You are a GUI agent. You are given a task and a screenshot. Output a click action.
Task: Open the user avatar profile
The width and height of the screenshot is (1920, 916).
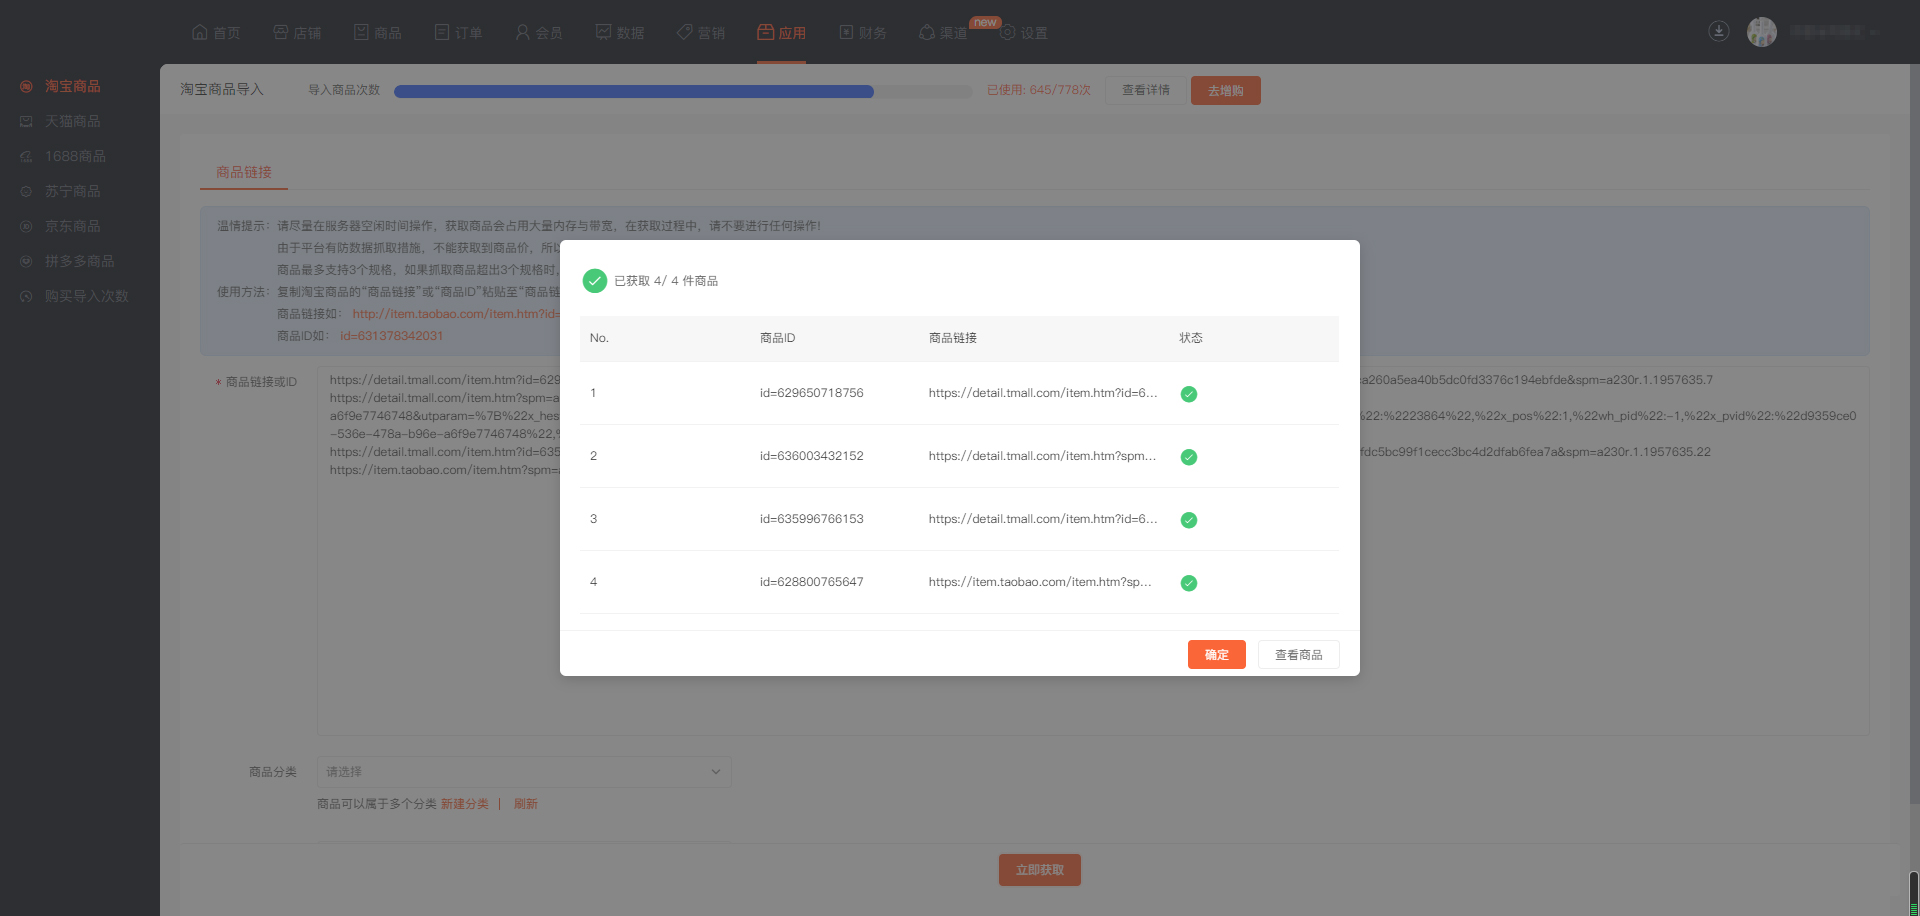[x=1761, y=32]
